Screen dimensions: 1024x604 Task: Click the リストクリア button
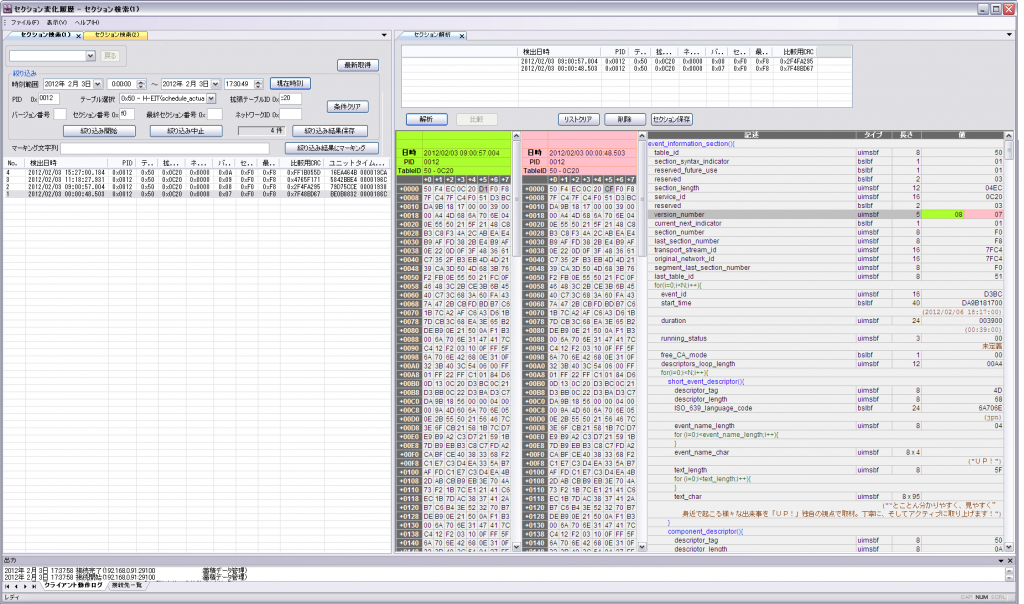pyautogui.click(x=578, y=119)
